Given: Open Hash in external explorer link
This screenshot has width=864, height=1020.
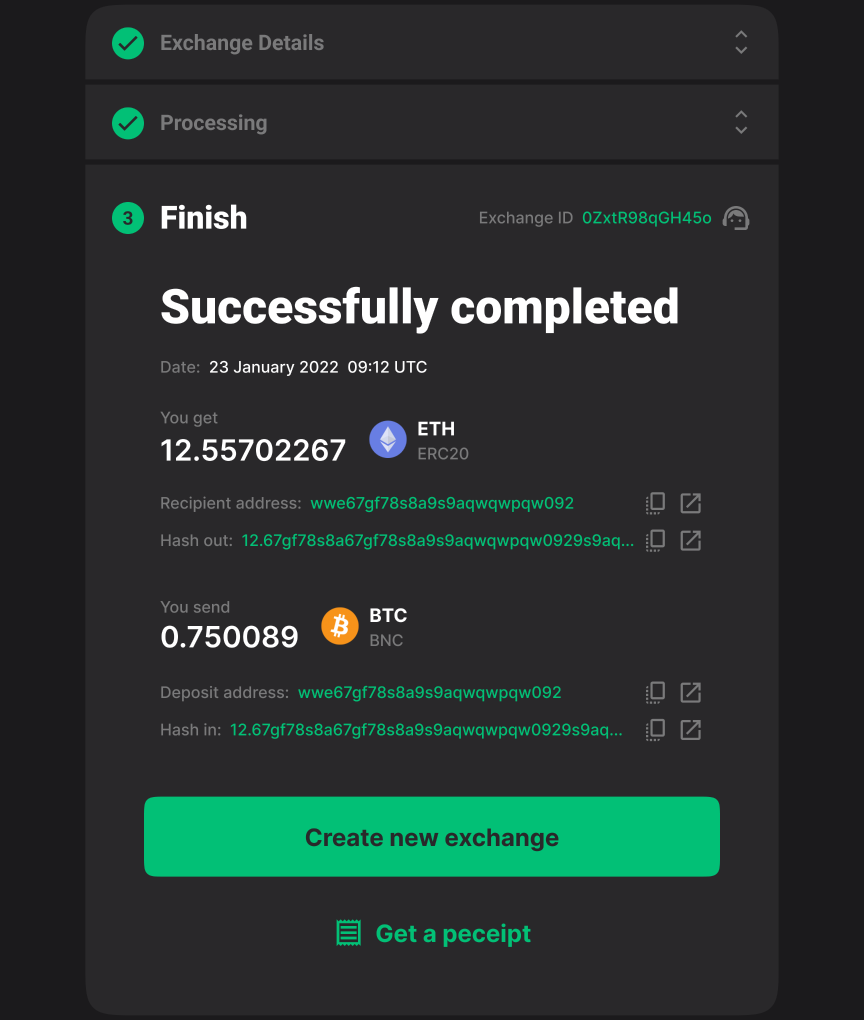Looking at the screenshot, I should click(x=690, y=730).
